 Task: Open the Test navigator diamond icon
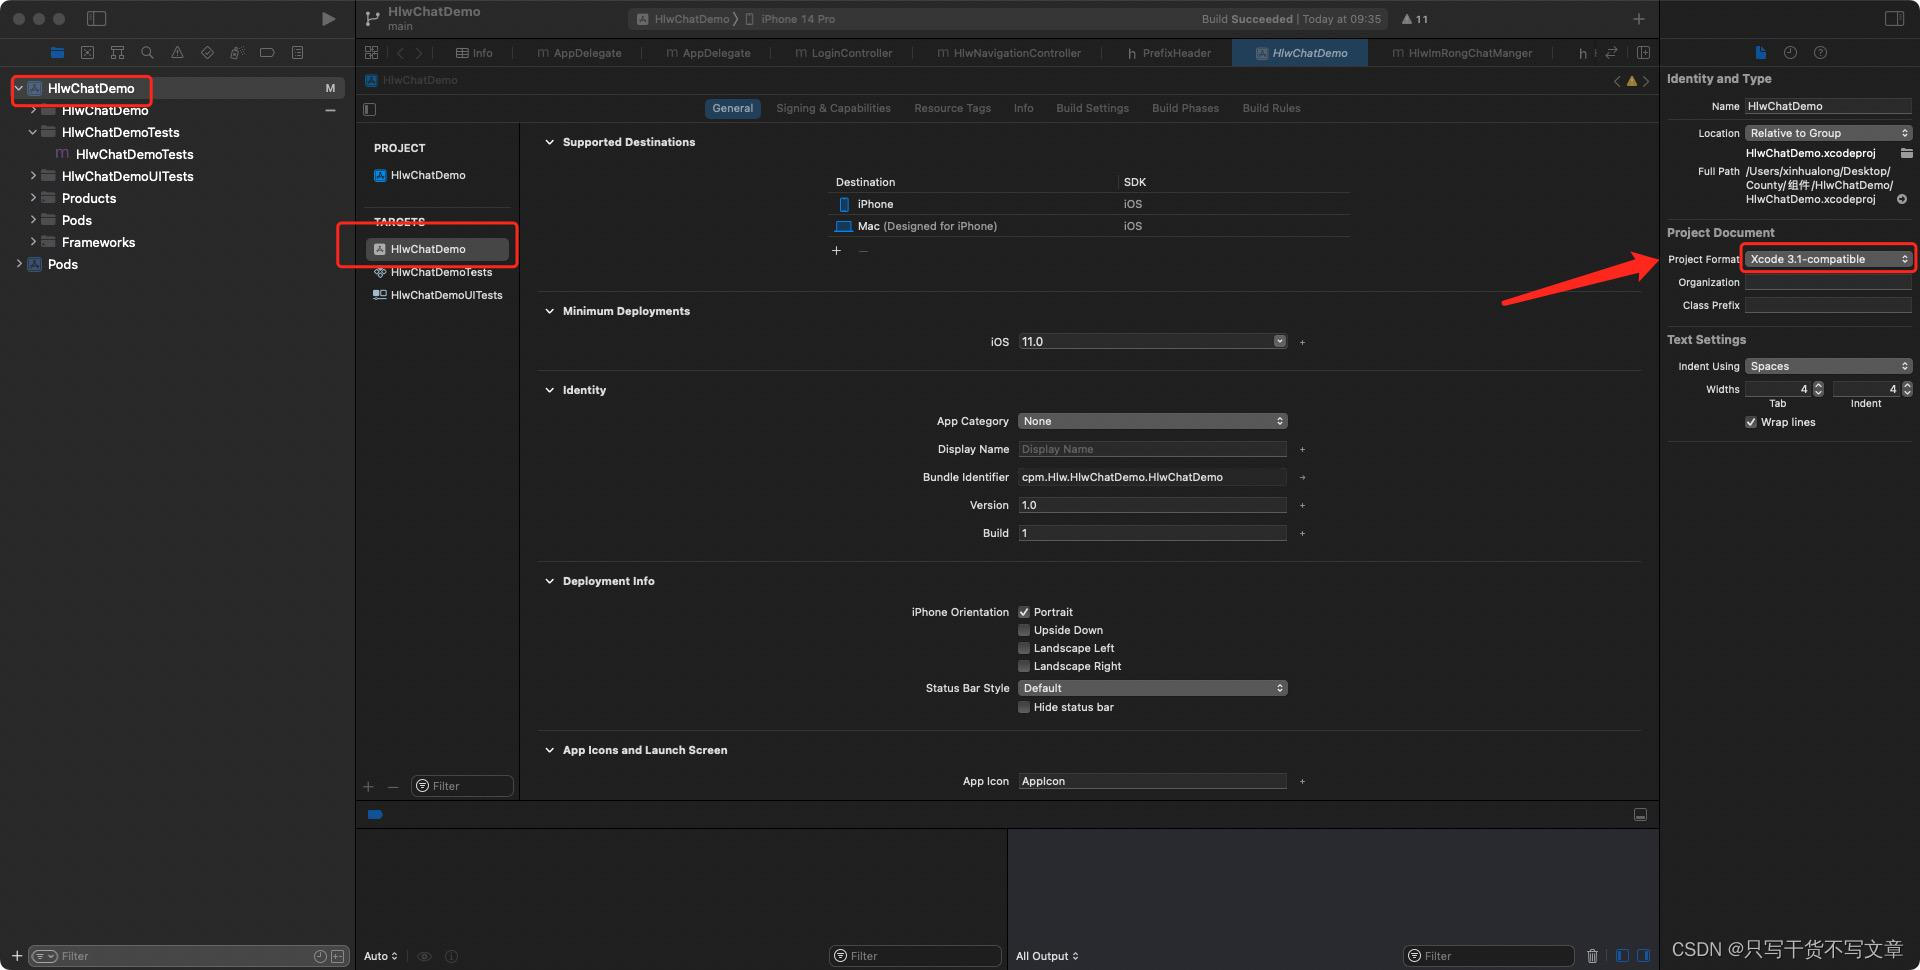point(207,53)
